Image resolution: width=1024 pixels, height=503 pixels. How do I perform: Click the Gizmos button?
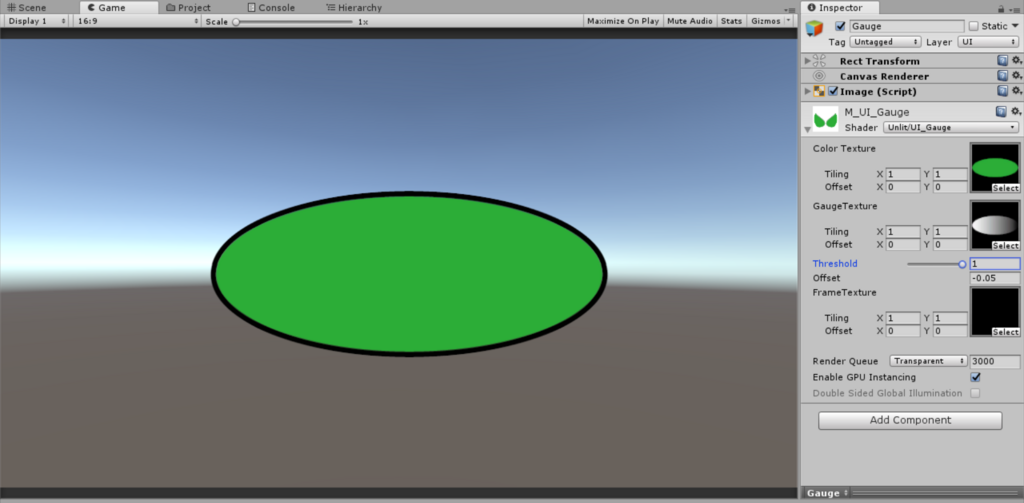tap(765, 21)
